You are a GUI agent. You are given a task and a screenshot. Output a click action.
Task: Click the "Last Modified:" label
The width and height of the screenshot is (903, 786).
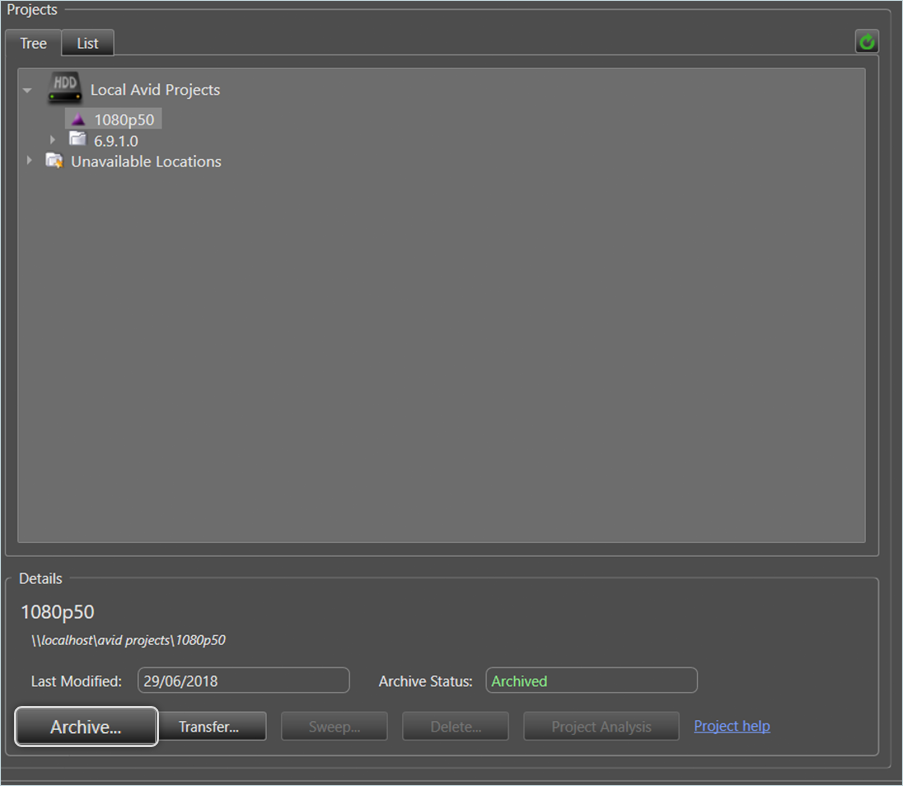point(76,681)
